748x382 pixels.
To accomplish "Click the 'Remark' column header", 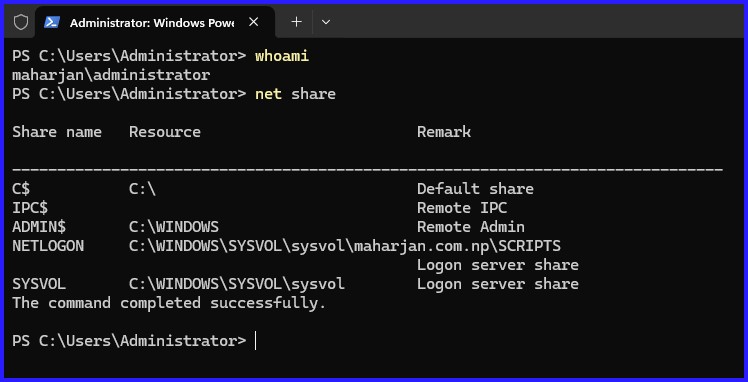I will tap(444, 132).
